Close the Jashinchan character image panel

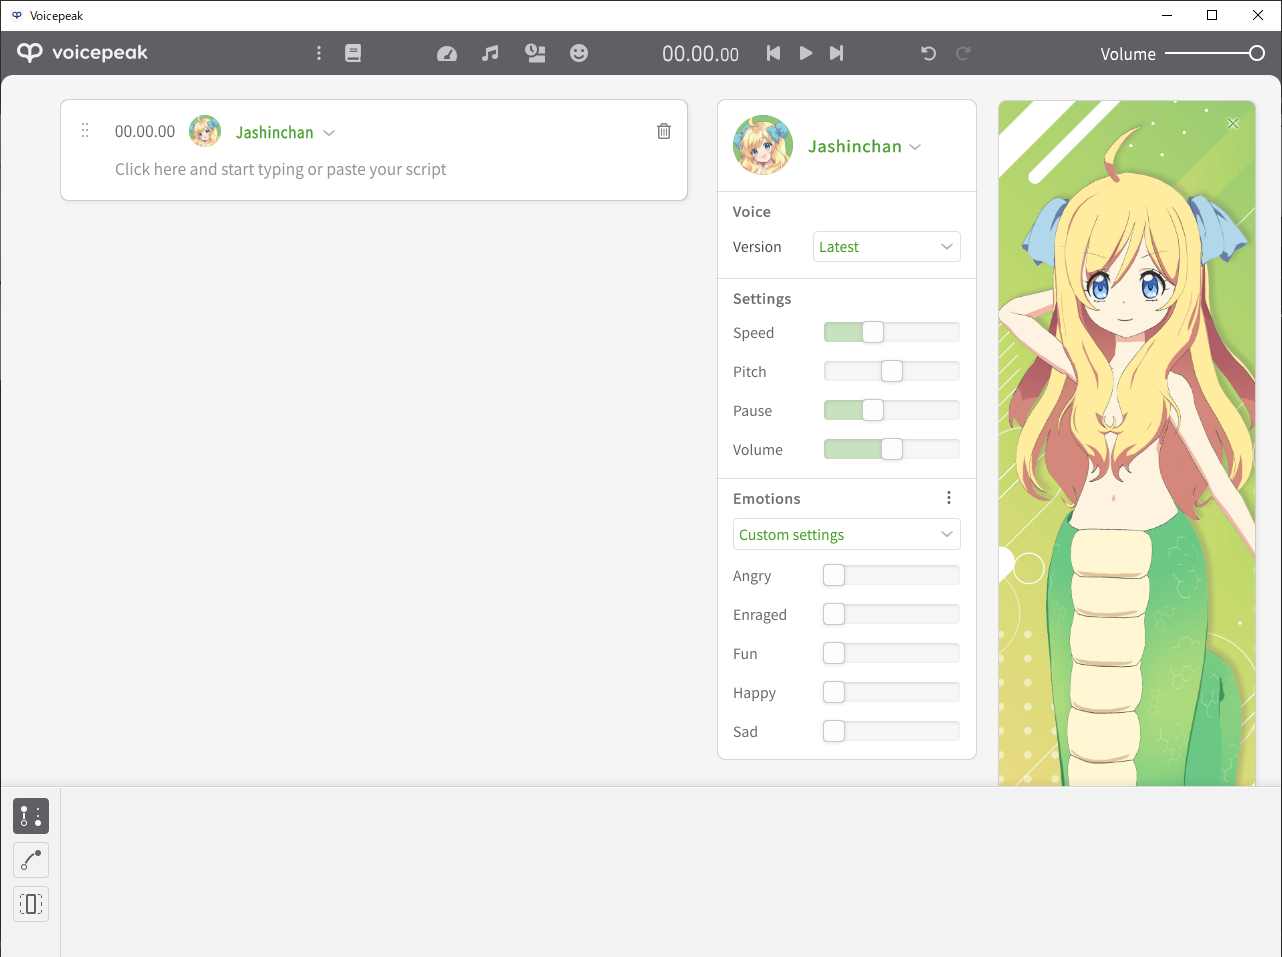click(x=1233, y=123)
